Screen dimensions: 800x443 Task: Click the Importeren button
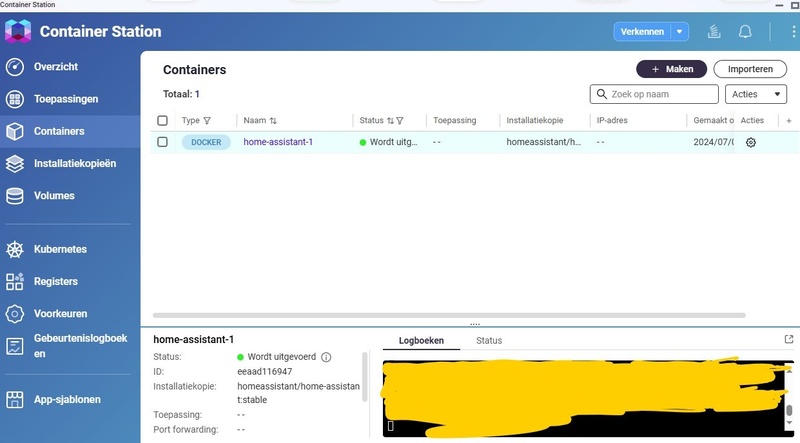point(750,69)
